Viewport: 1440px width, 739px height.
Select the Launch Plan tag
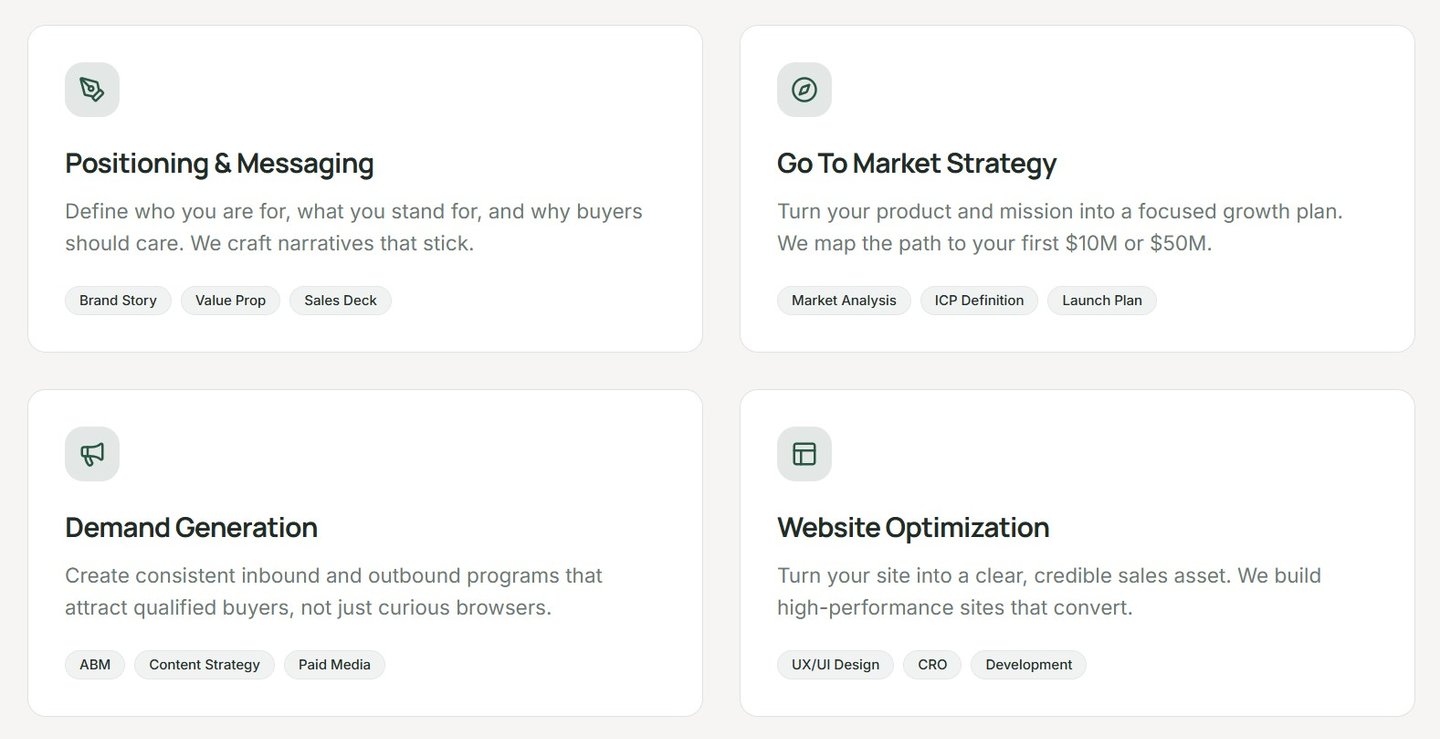point(1101,301)
